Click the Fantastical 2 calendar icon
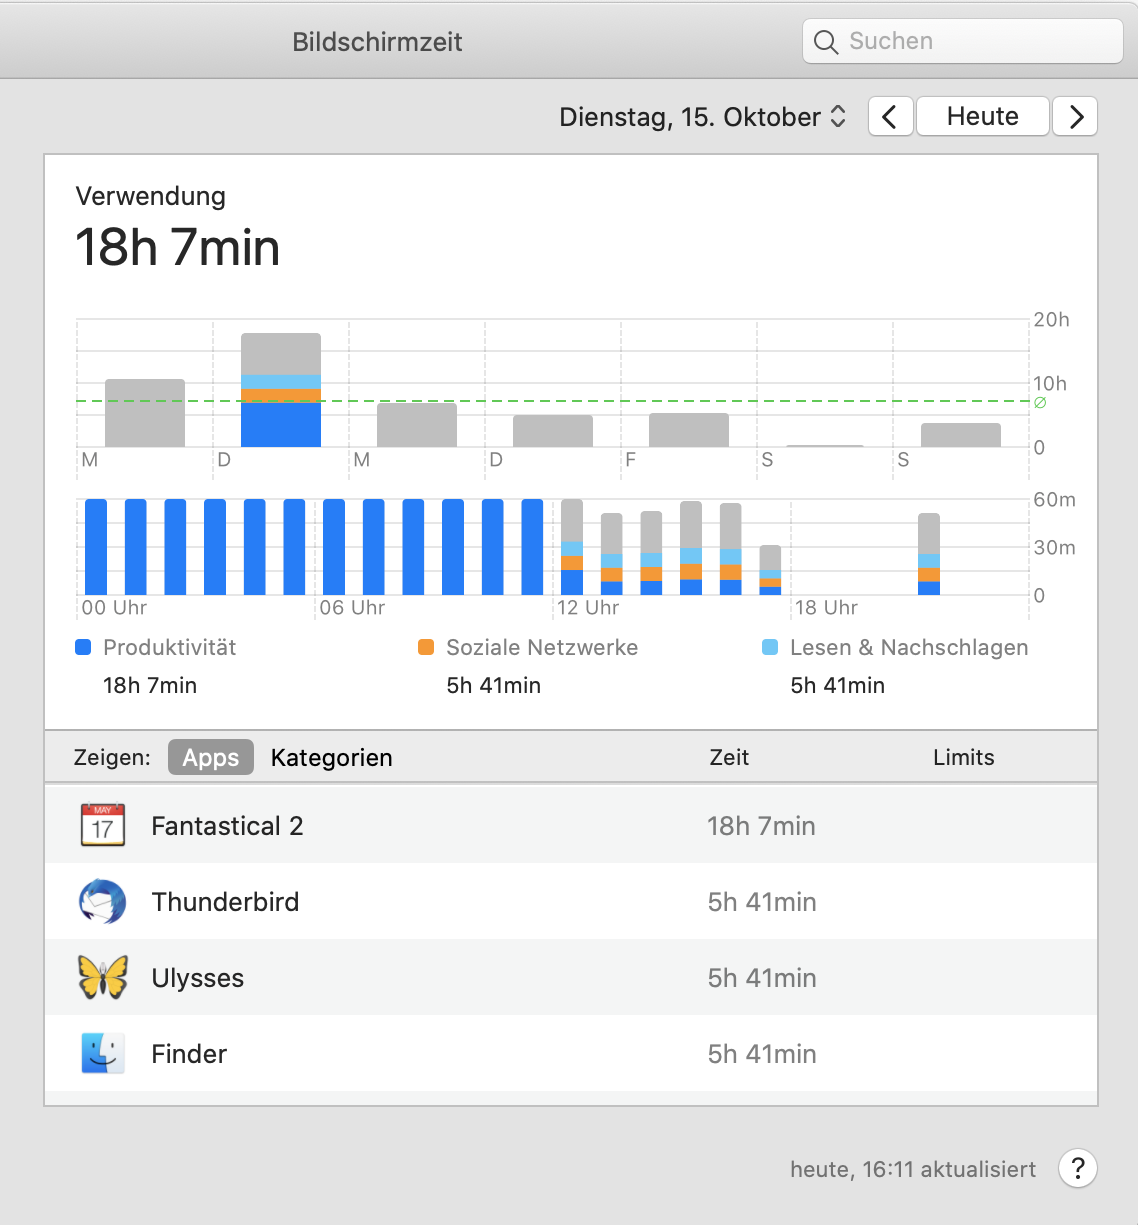Image resolution: width=1138 pixels, height=1225 pixels. tap(102, 826)
